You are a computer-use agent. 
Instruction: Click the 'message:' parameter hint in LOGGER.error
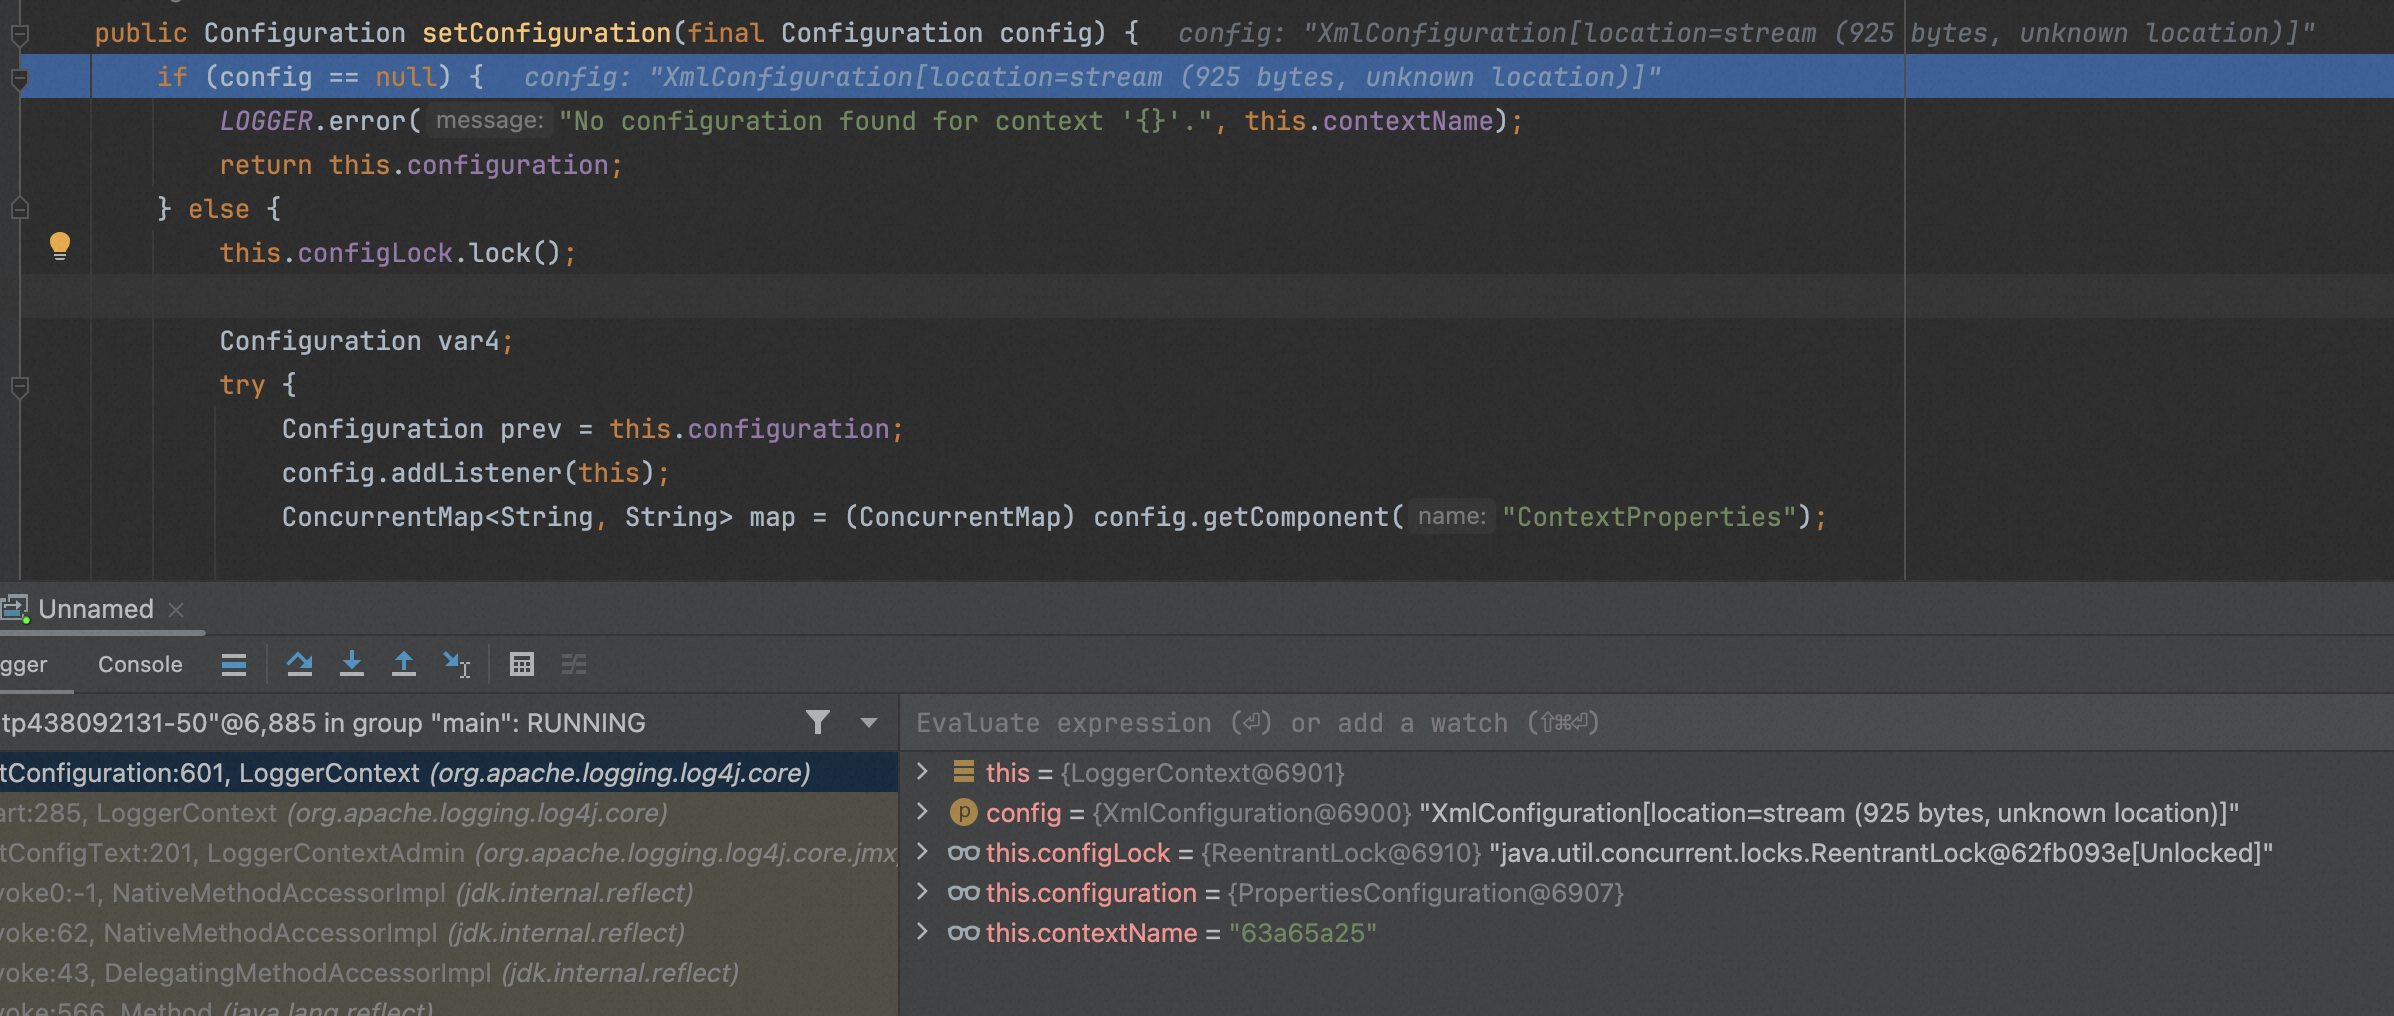pos(489,121)
